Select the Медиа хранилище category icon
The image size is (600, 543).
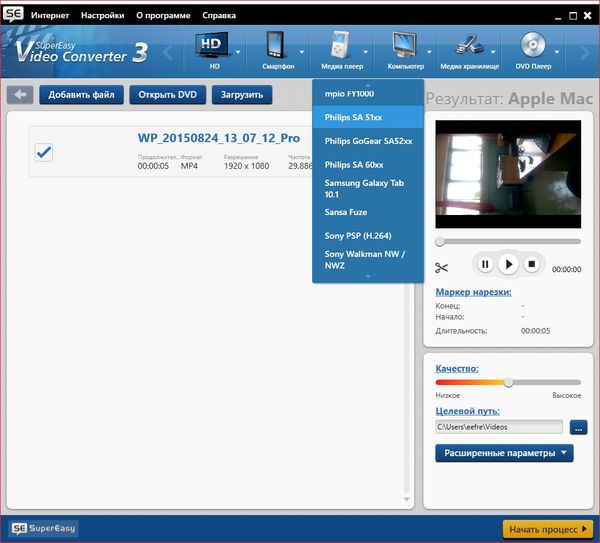(470, 45)
